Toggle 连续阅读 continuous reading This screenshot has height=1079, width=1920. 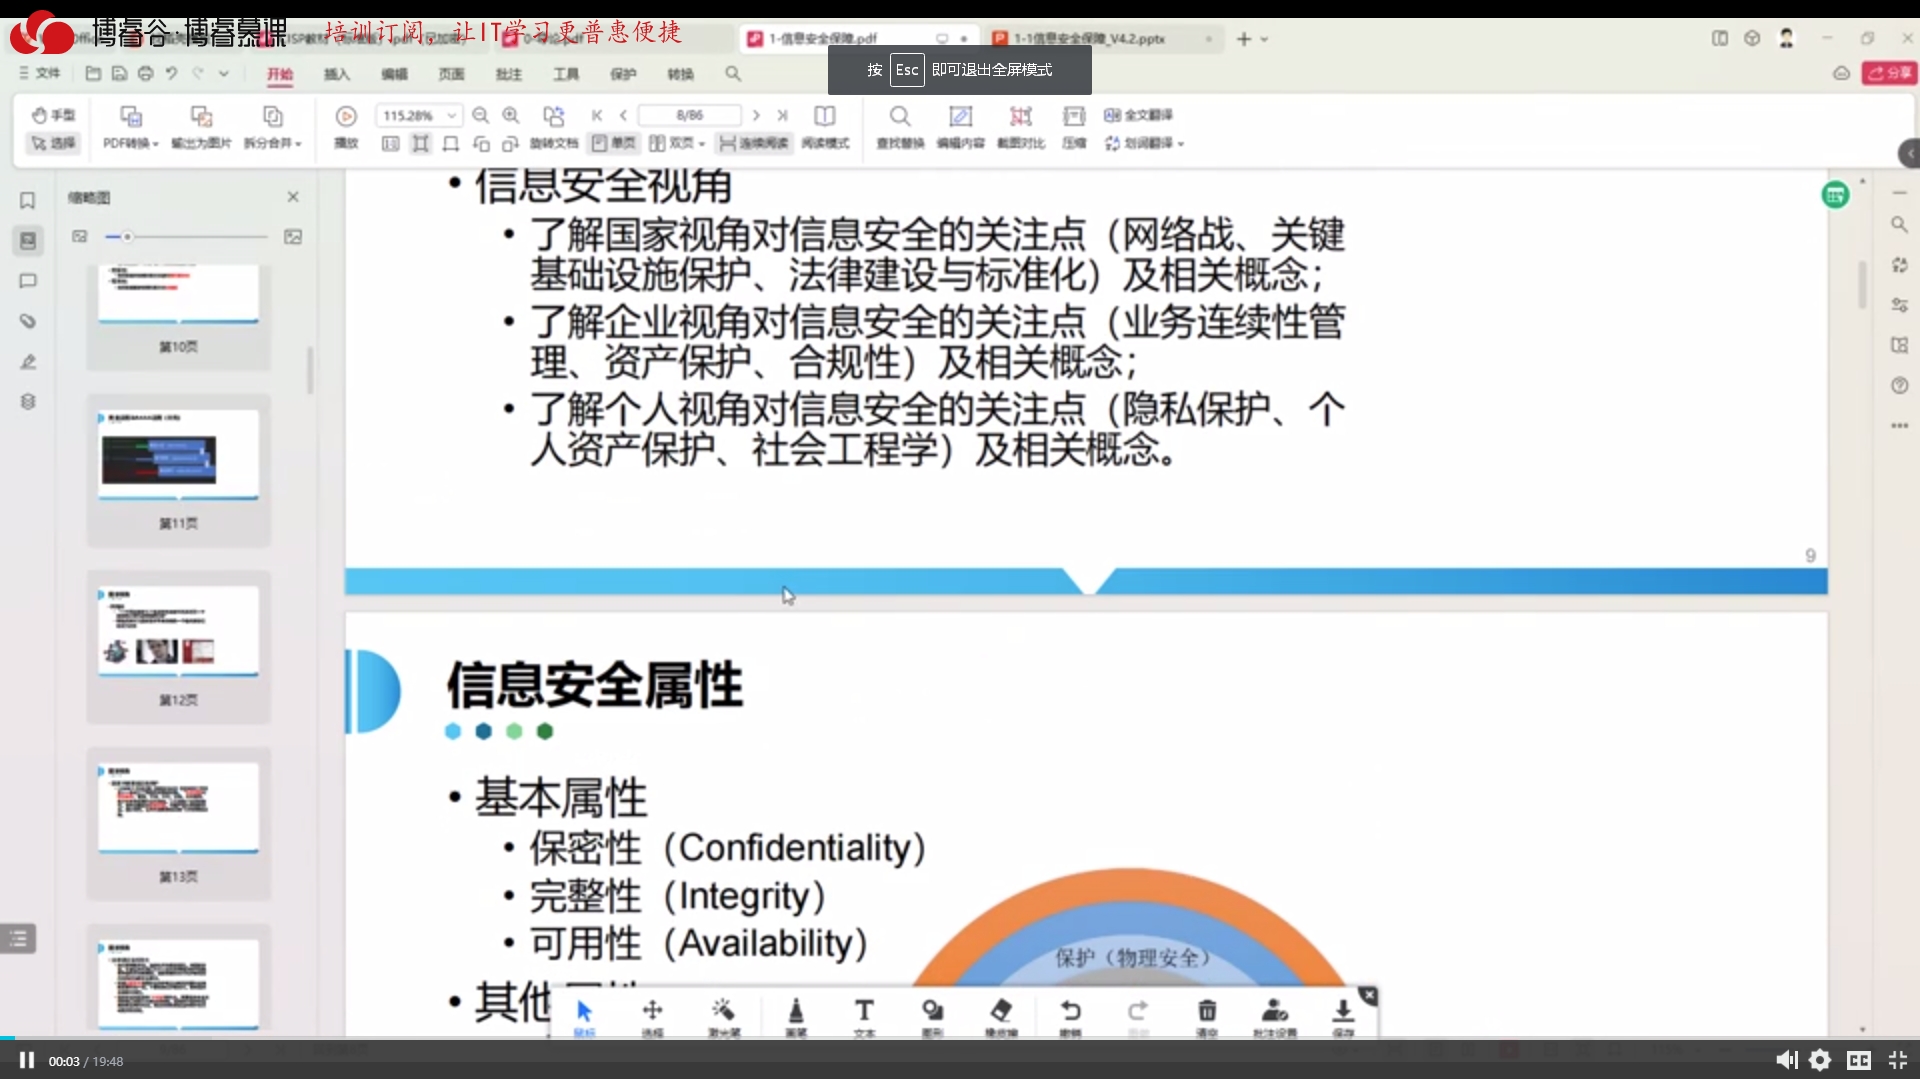tap(754, 143)
